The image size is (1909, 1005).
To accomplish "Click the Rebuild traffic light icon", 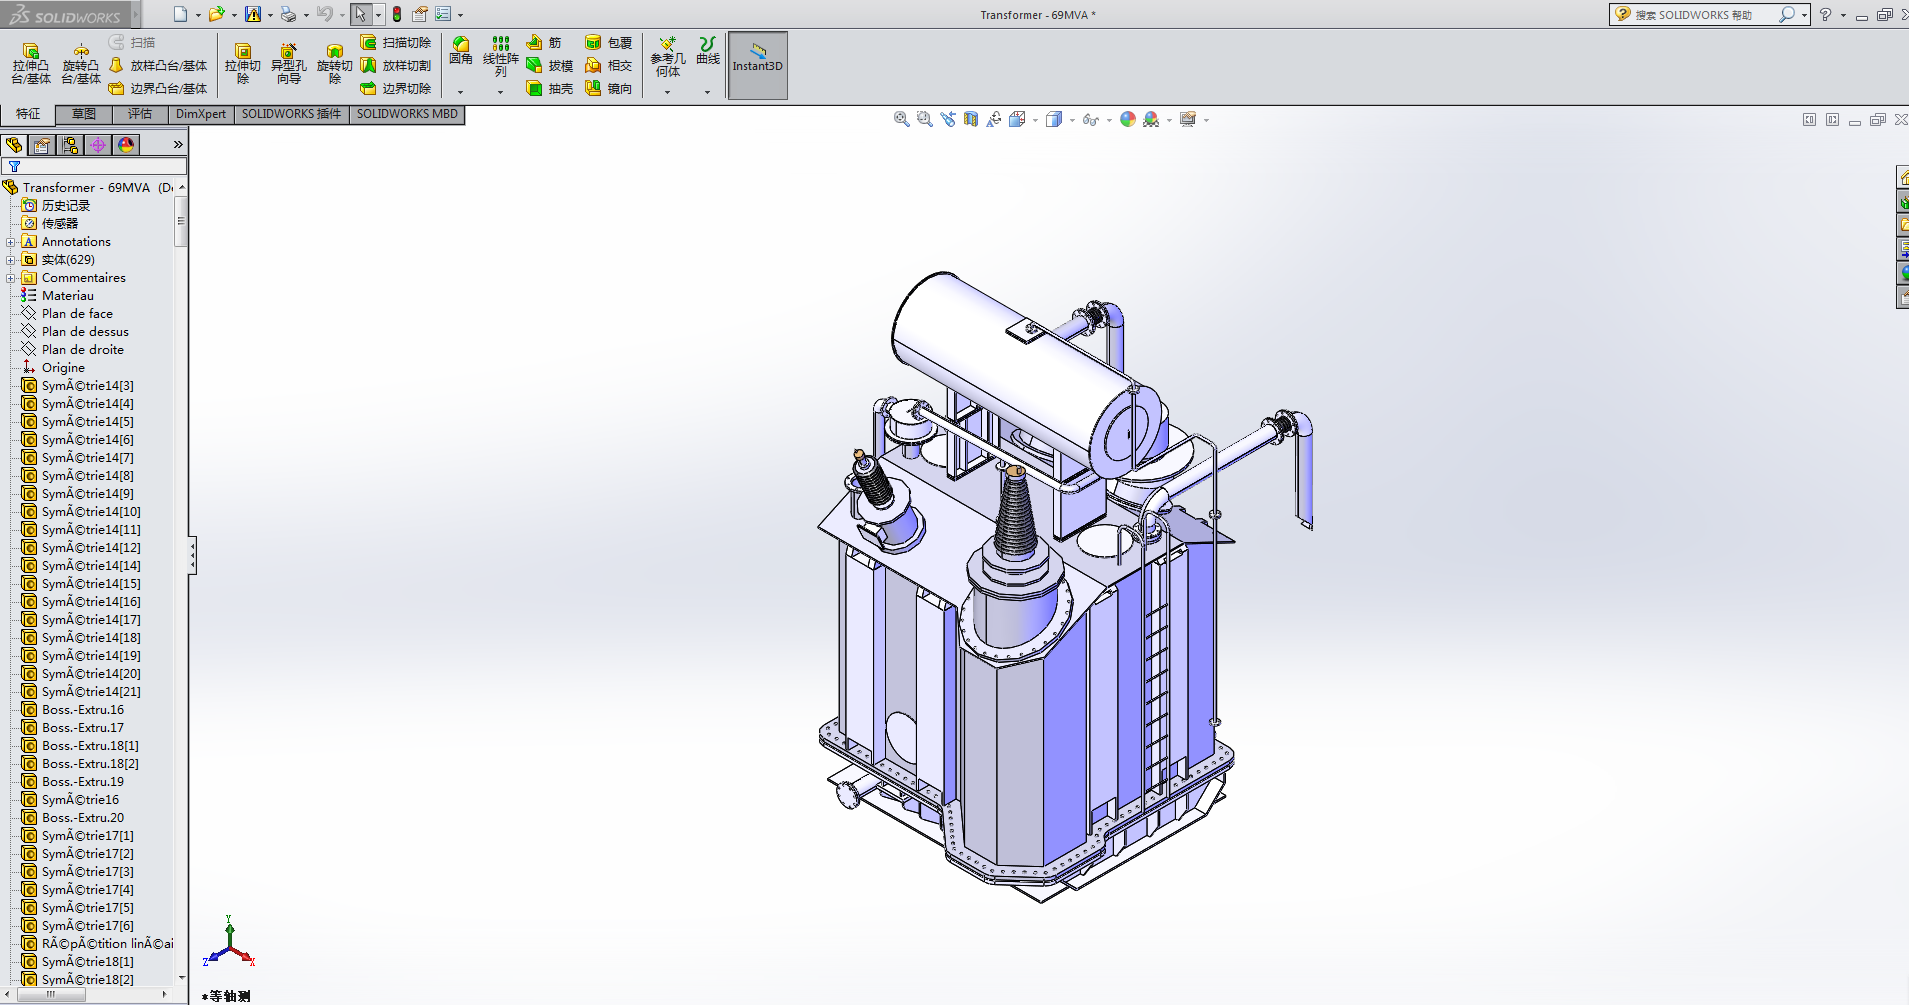I will [397, 14].
